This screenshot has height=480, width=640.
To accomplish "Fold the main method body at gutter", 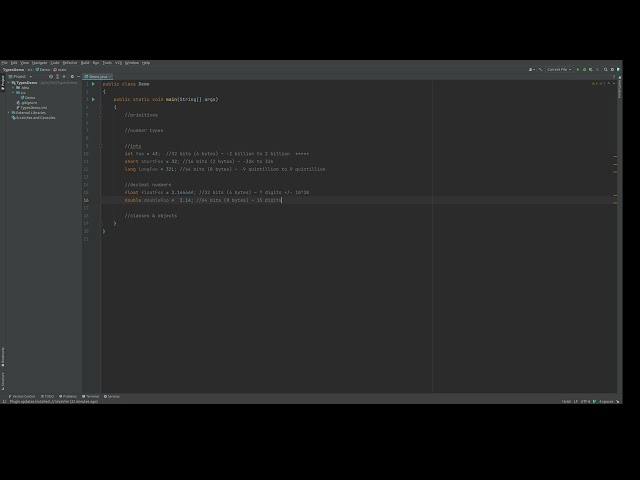I will 101,107.
